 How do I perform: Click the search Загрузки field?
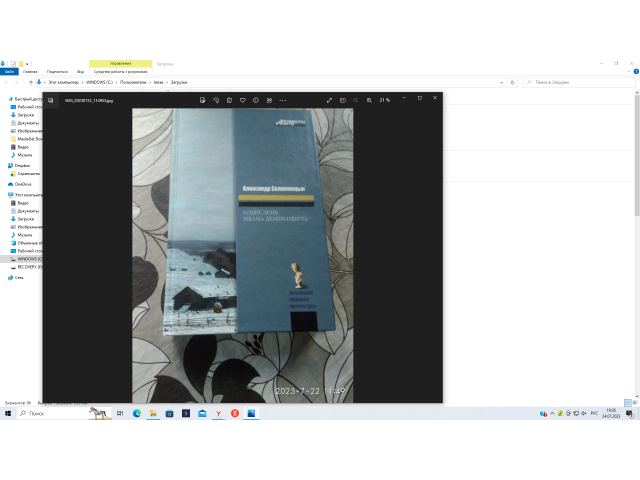pyautogui.click(x=578, y=82)
